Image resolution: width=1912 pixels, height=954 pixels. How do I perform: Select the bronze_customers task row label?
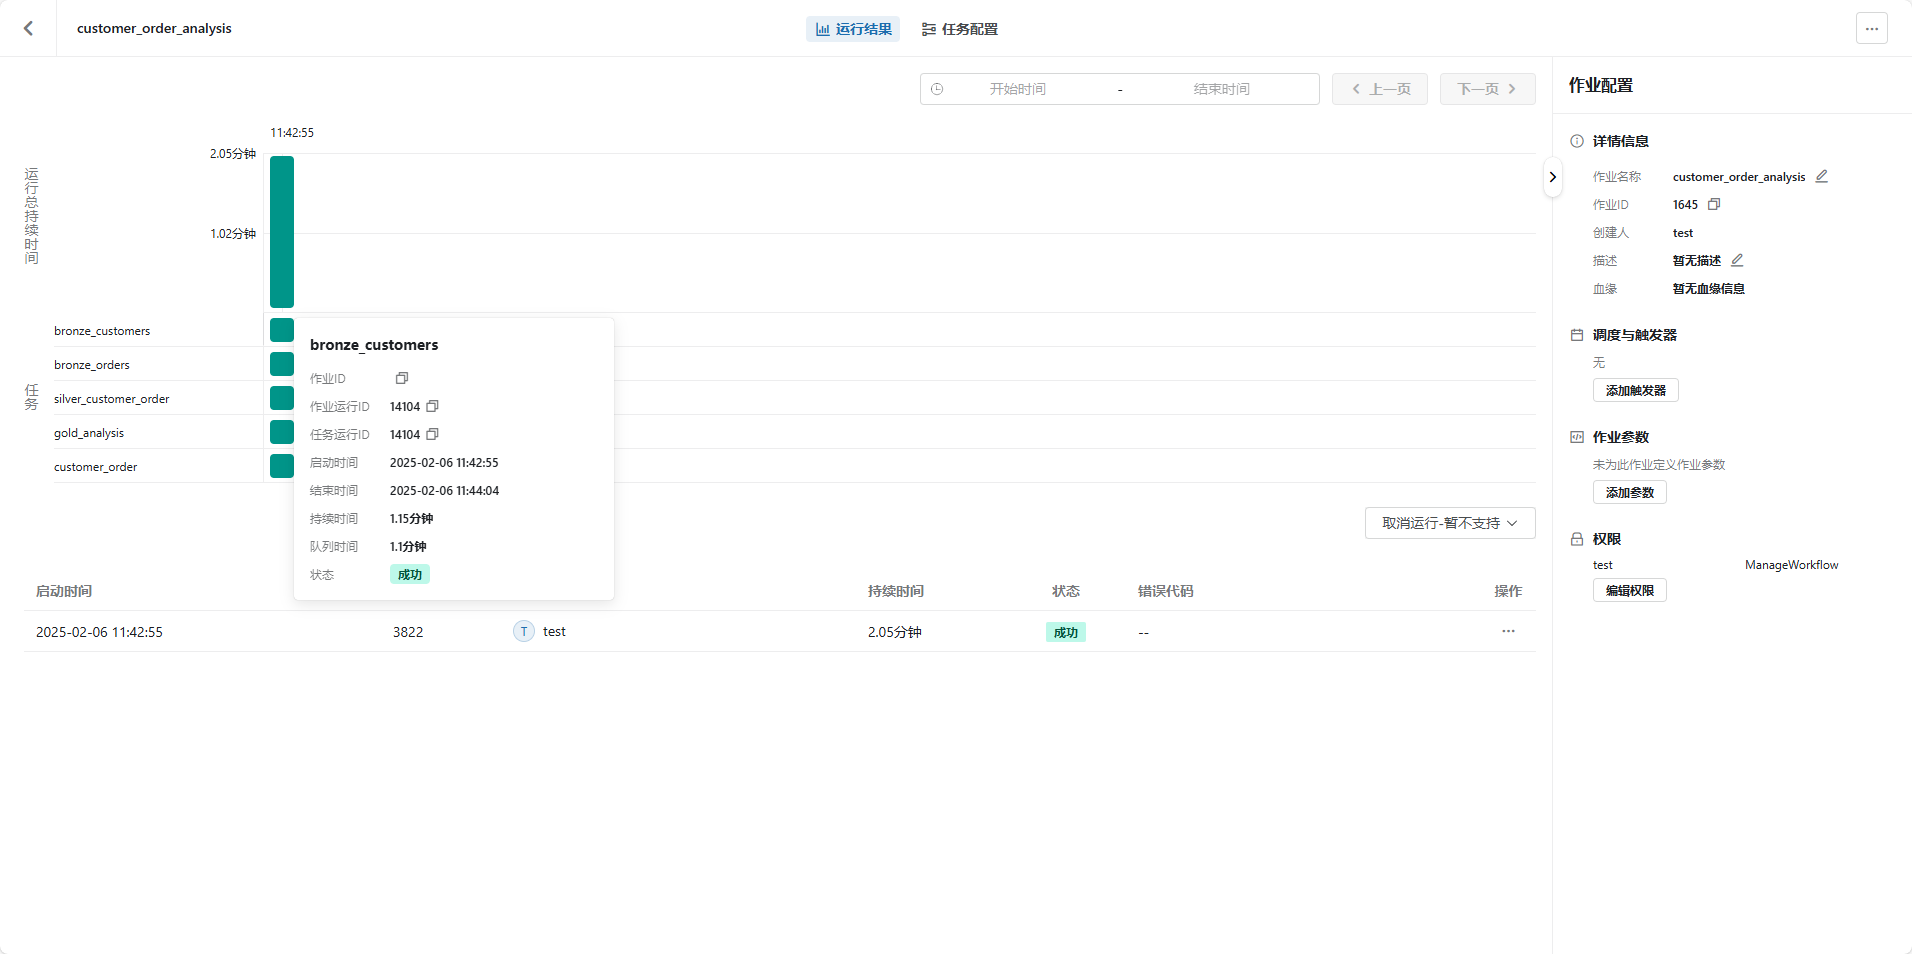tap(102, 331)
